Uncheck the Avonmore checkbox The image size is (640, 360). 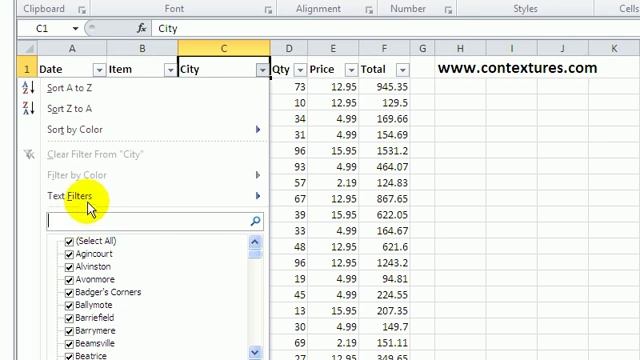pos(69,280)
